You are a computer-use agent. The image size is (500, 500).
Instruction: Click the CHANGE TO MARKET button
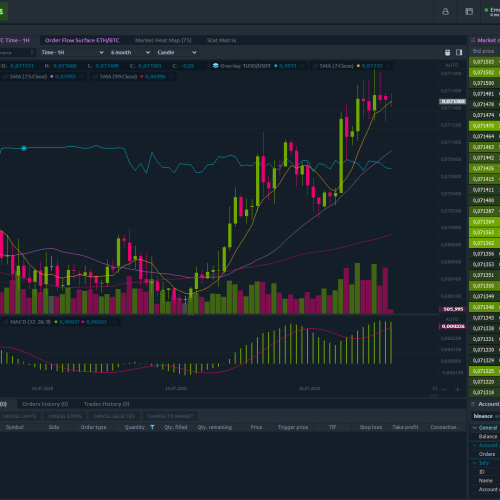coord(170,416)
